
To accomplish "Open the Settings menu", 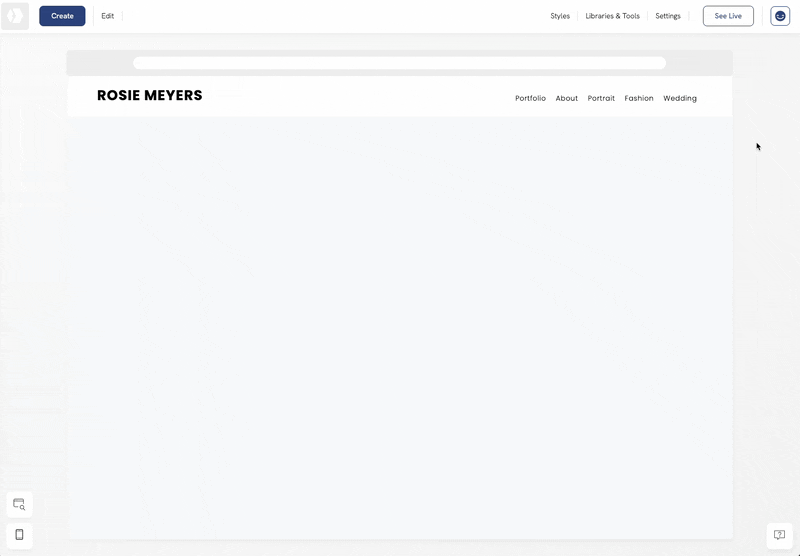I will pyautogui.click(x=668, y=16).
